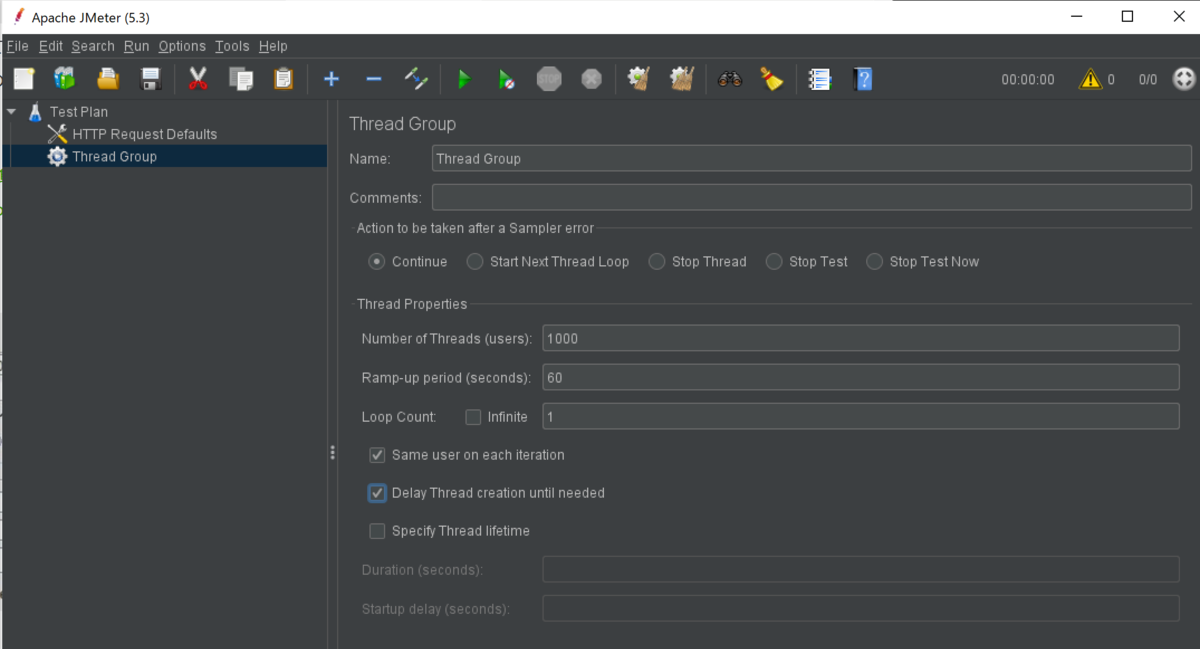Image resolution: width=1200 pixels, height=649 pixels.
Task: Select the Stop Test Now option
Action: tap(875, 262)
